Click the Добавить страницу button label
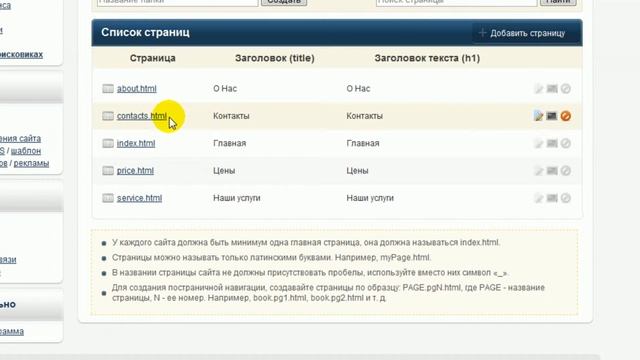Screen dimensions: 640x360 (527, 33)
